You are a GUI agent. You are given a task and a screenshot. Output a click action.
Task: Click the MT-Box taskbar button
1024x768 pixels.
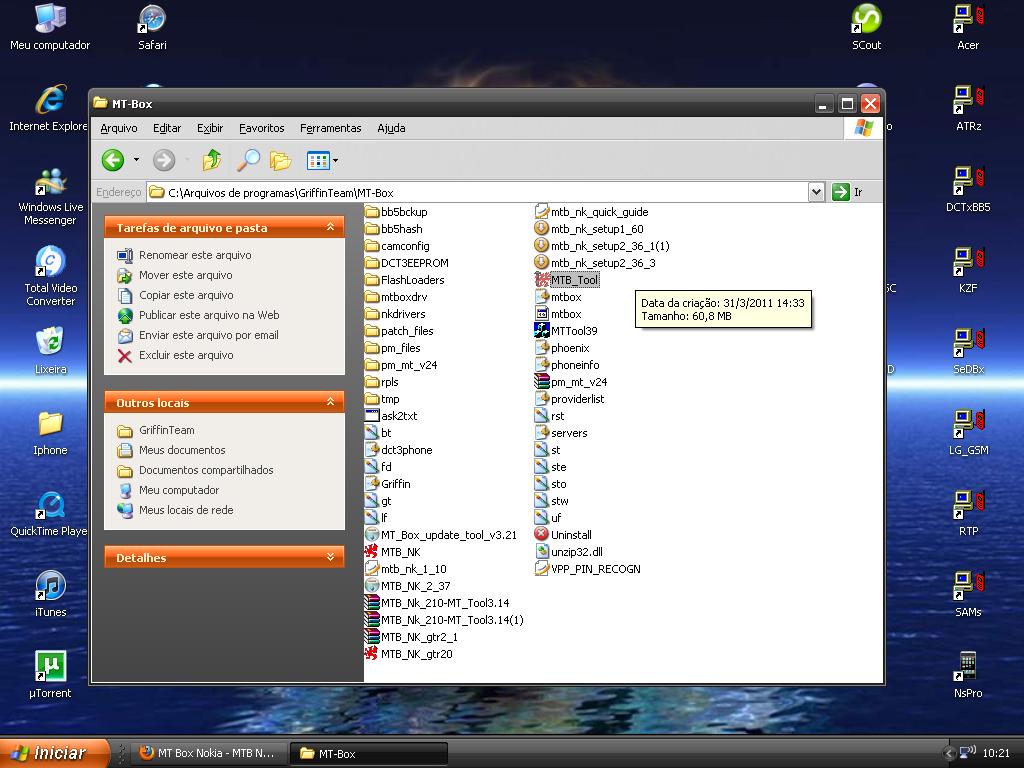(370, 754)
